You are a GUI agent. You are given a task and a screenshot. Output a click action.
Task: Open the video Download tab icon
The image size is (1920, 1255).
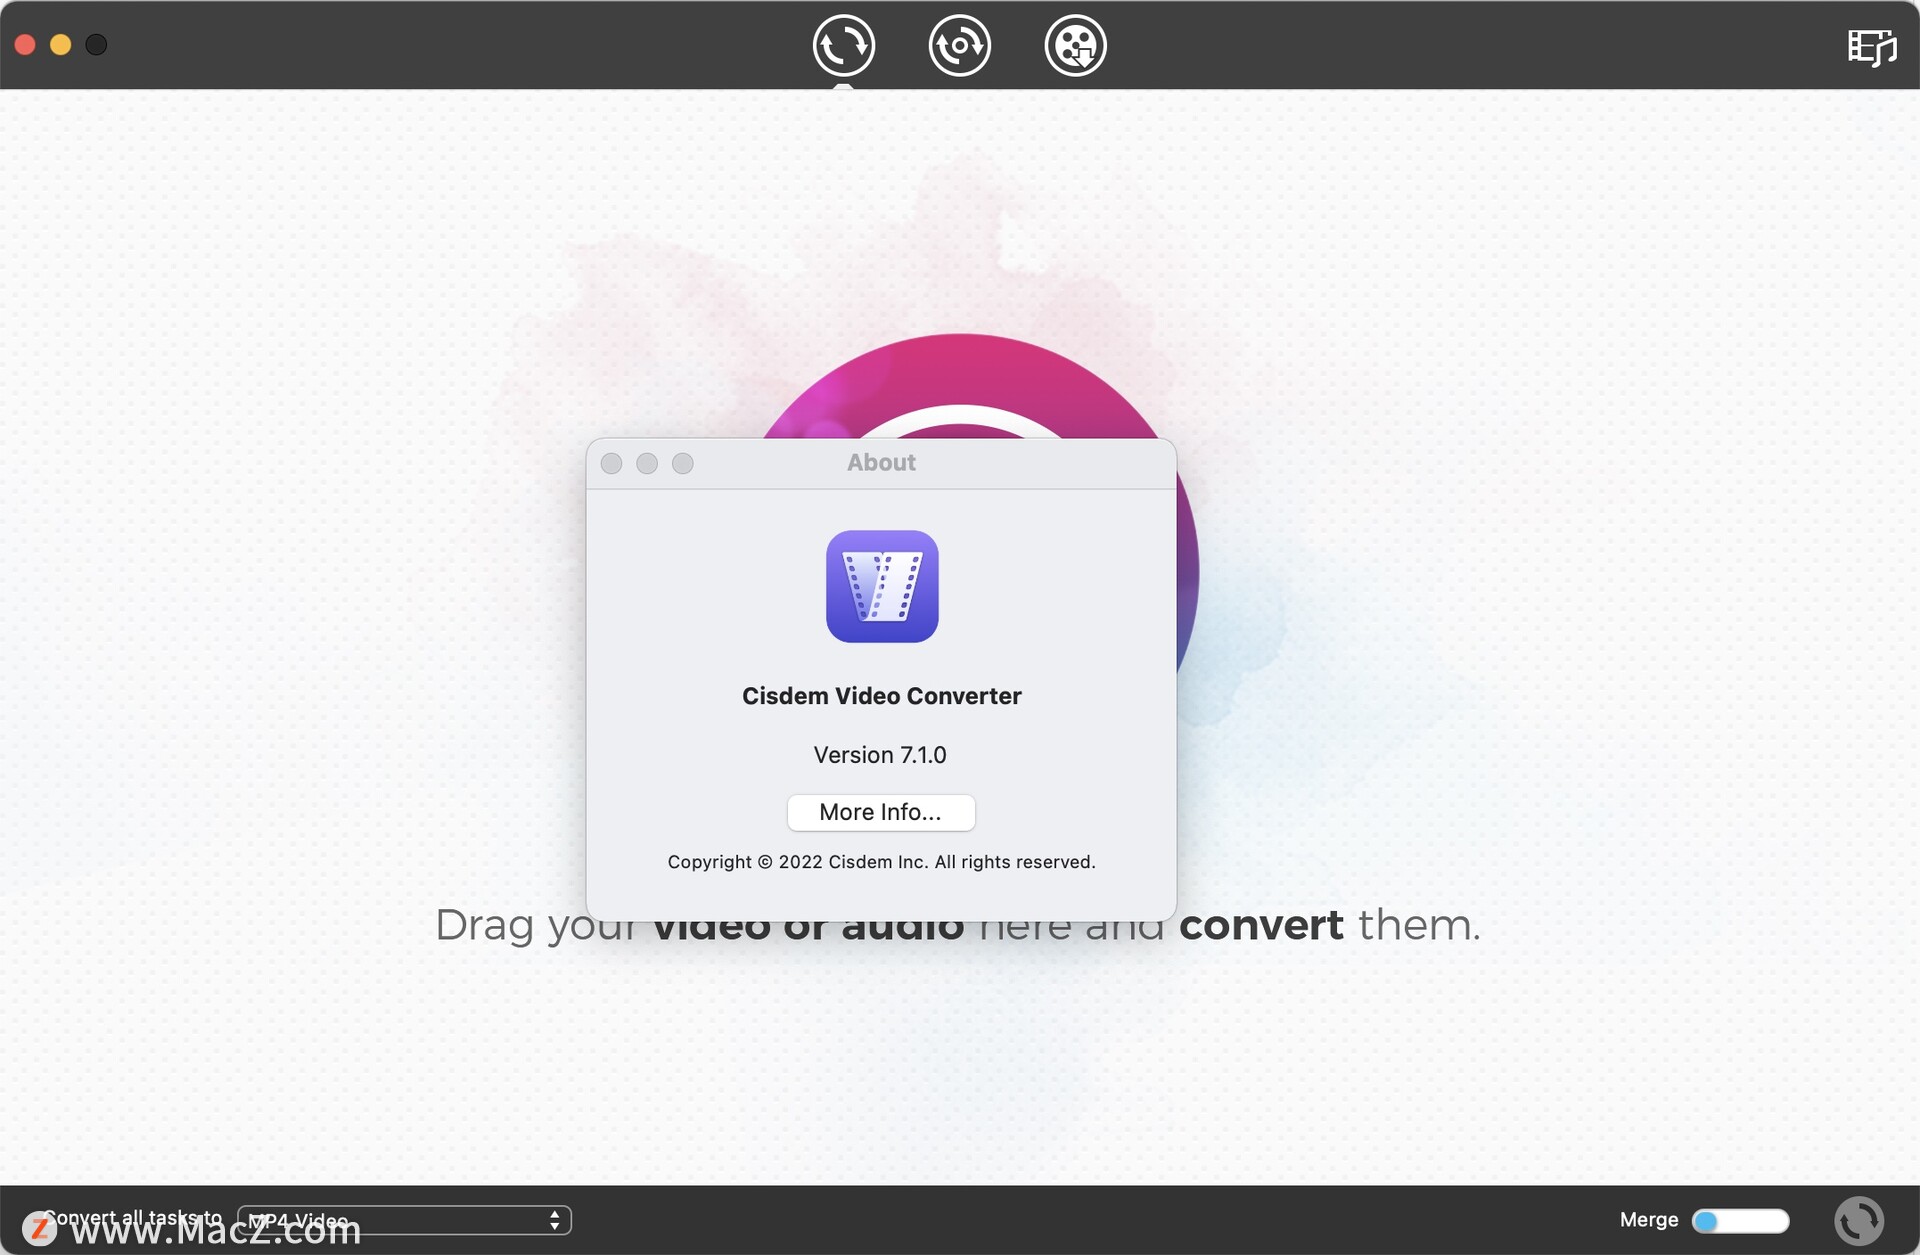1075,45
